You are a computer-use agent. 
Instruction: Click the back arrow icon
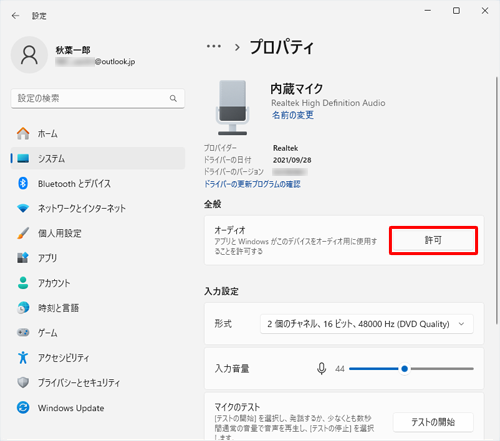[15, 16]
